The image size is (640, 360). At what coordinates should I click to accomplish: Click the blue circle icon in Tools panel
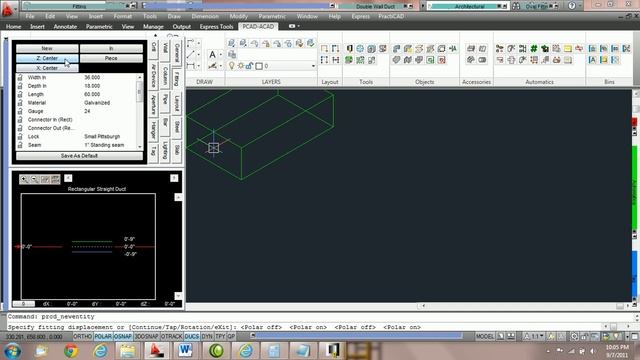(x=360, y=49)
